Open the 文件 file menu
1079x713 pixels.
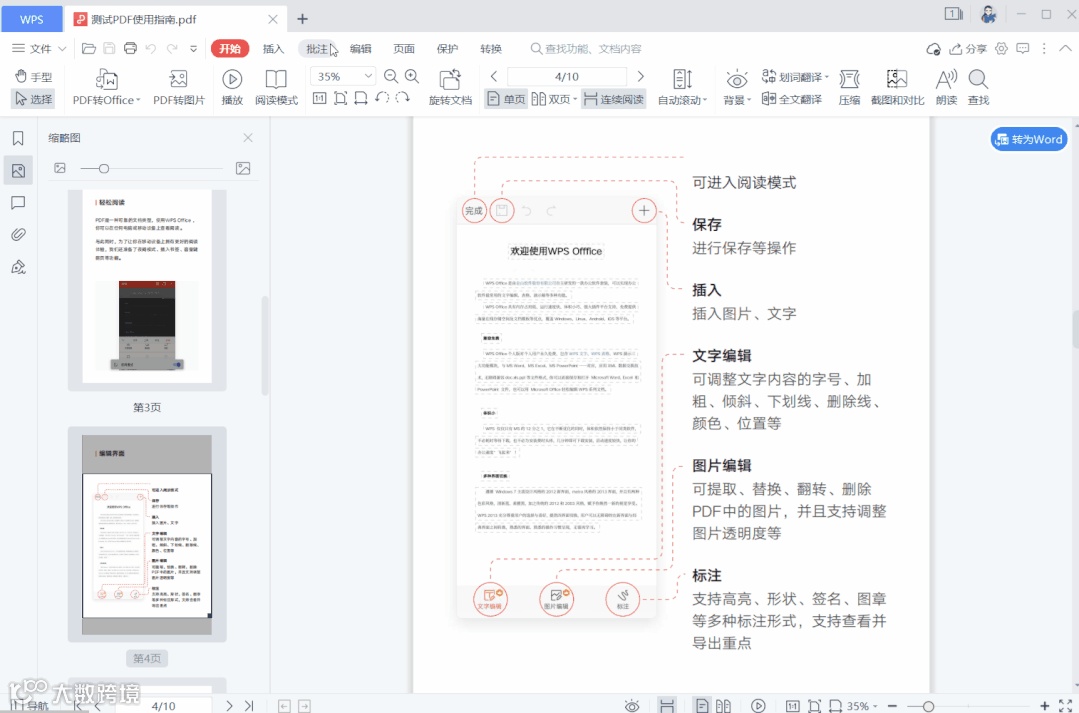coord(39,48)
